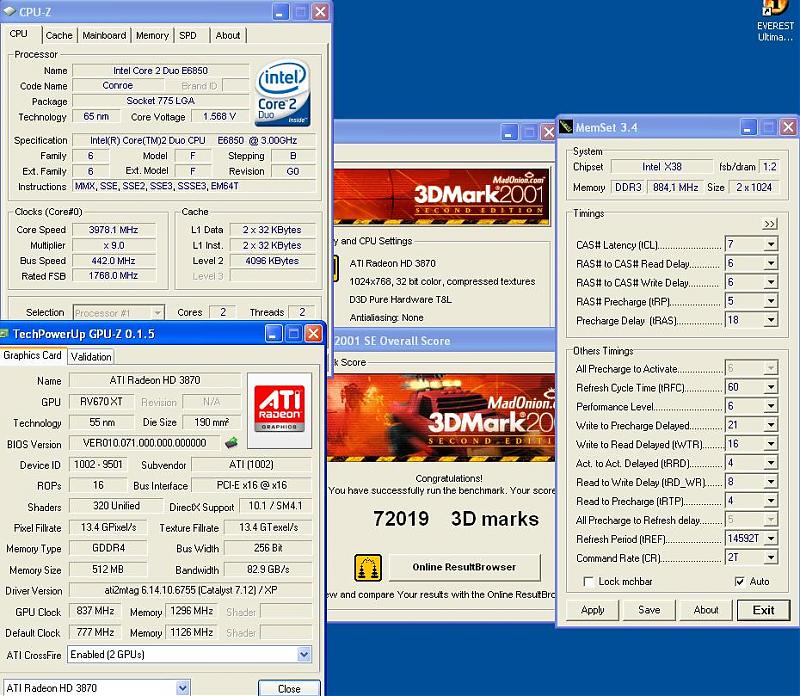Switch to the Cache tab in CPU-Z
The height and width of the screenshot is (696, 800).
click(x=59, y=35)
